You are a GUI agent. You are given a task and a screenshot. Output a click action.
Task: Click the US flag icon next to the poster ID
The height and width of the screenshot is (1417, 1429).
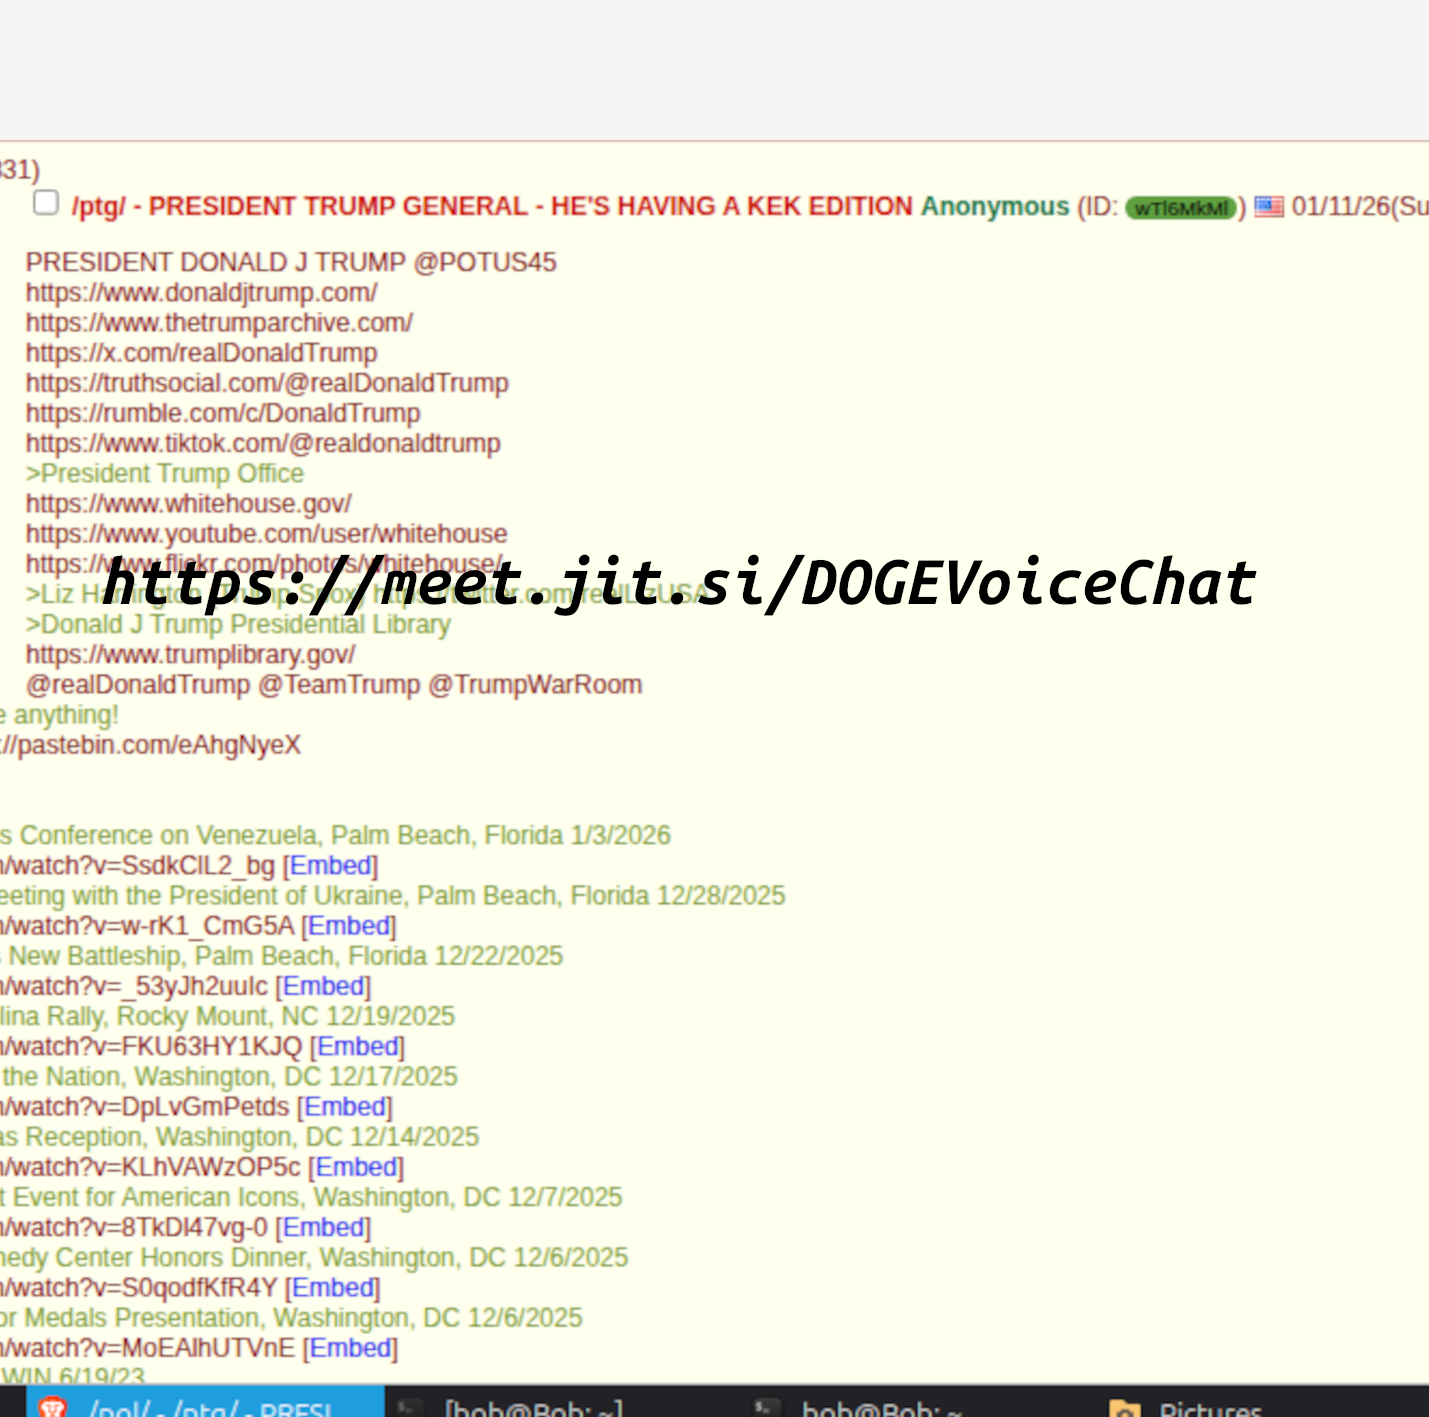coord(1269,207)
